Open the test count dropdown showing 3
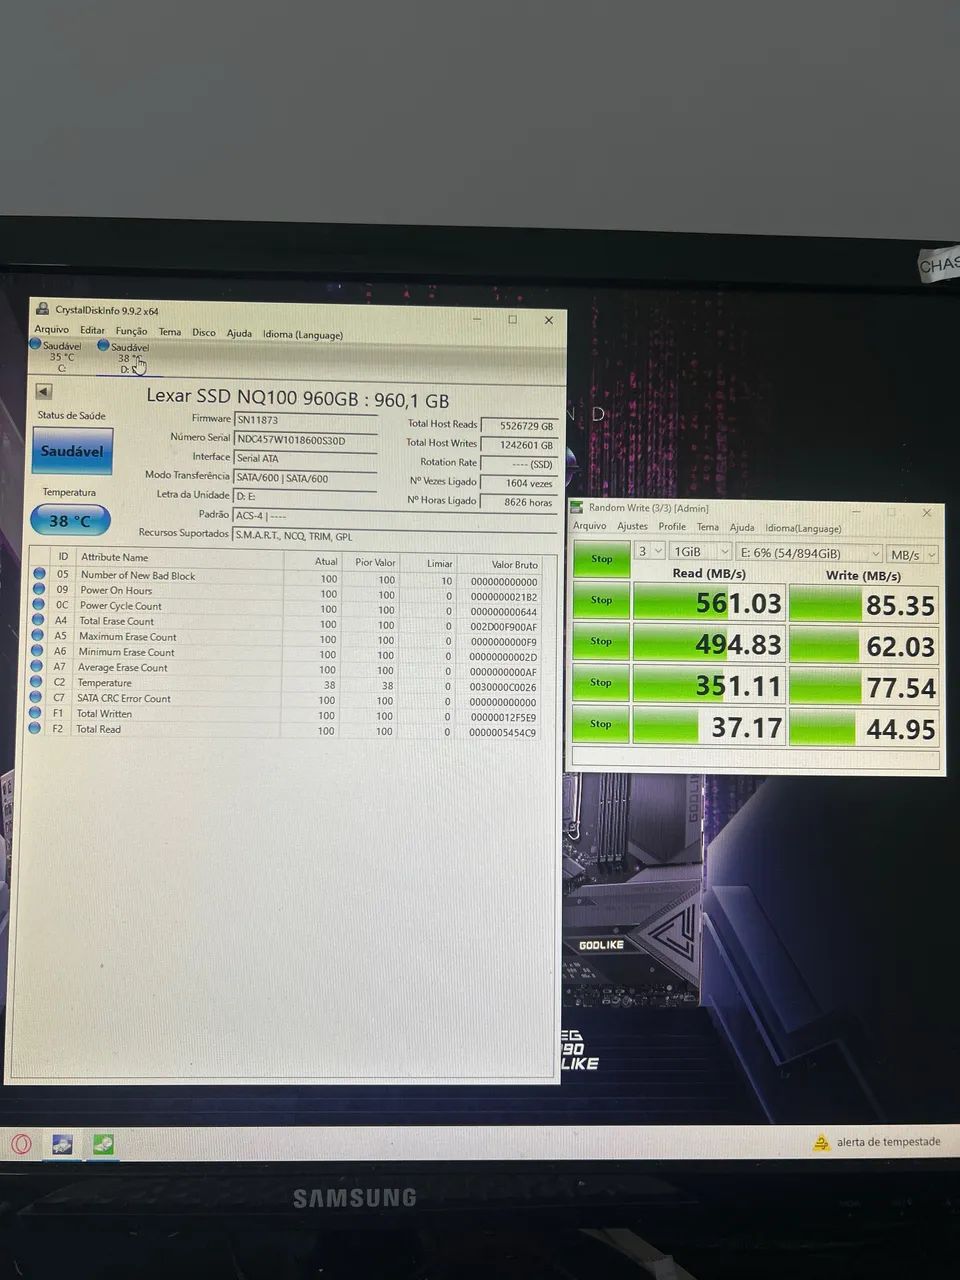Screen dimensions: 960x1280 click(x=650, y=552)
